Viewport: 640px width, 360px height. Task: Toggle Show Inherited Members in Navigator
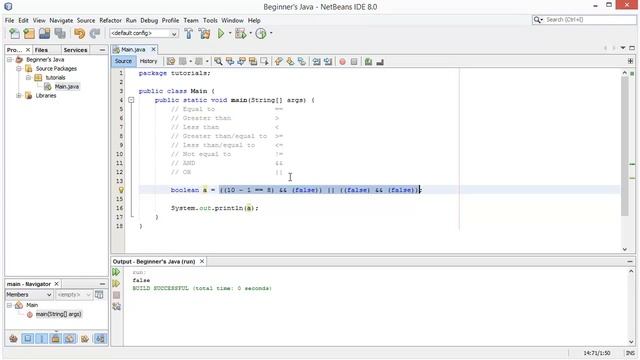click(13, 338)
